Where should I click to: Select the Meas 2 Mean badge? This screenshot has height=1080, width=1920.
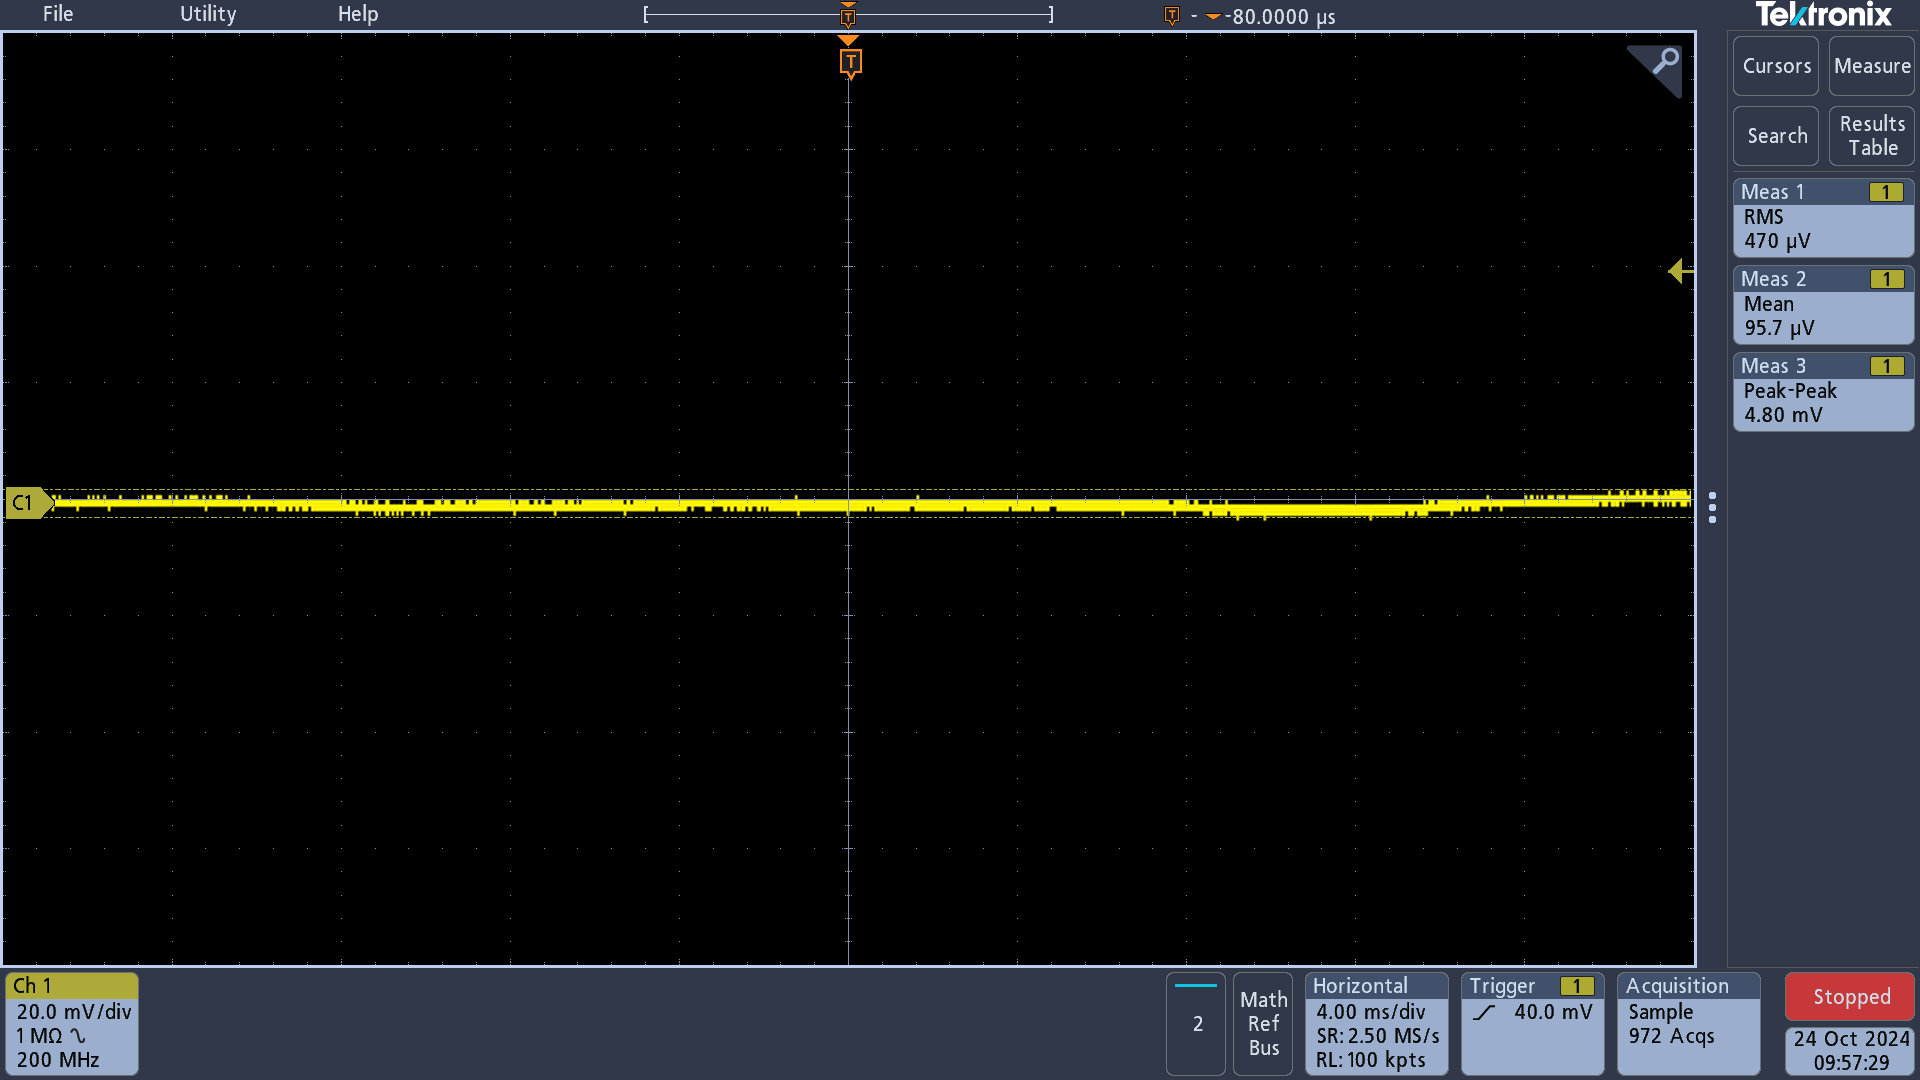click(x=1823, y=304)
